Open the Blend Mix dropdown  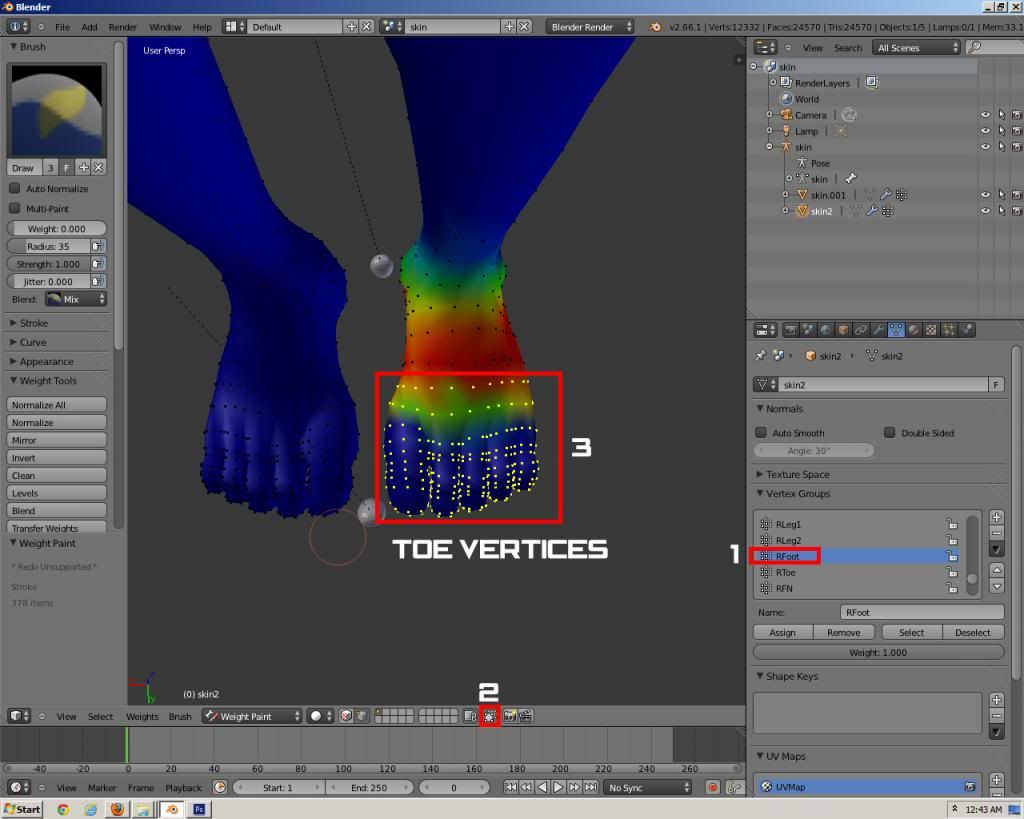pyautogui.click(x=76, y=299)
